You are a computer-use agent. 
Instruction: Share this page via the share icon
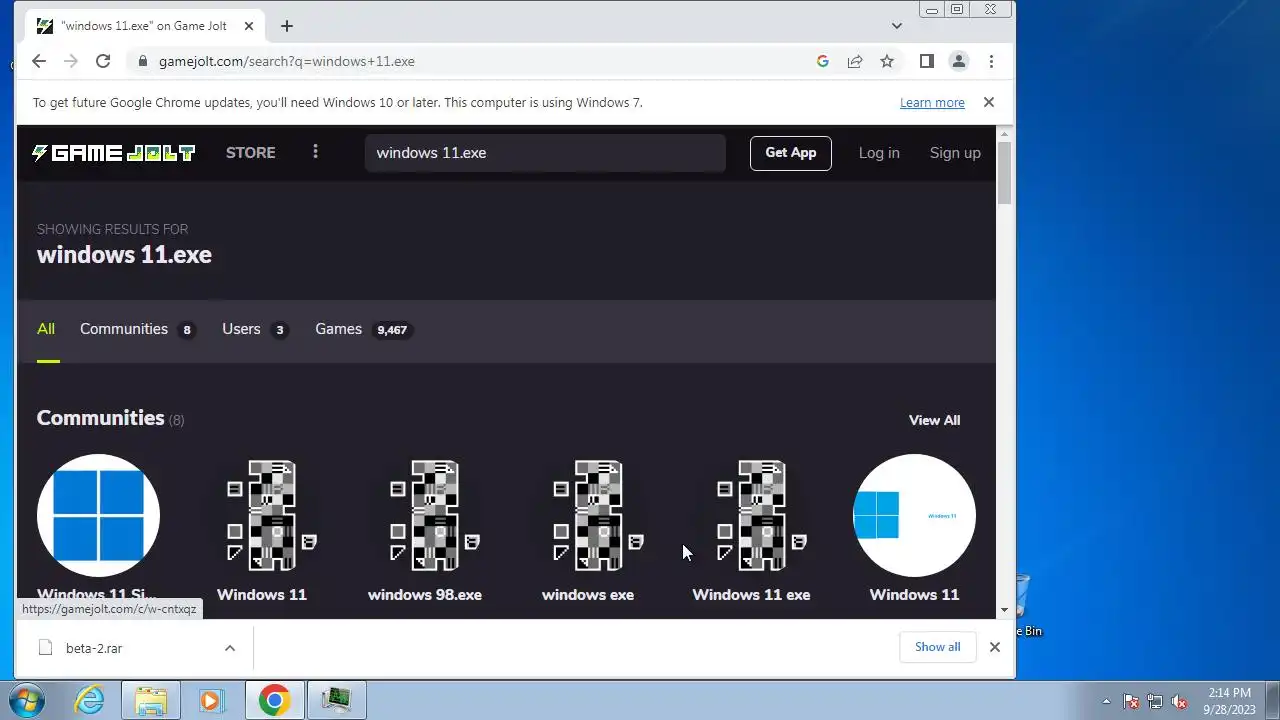(854, 61)
